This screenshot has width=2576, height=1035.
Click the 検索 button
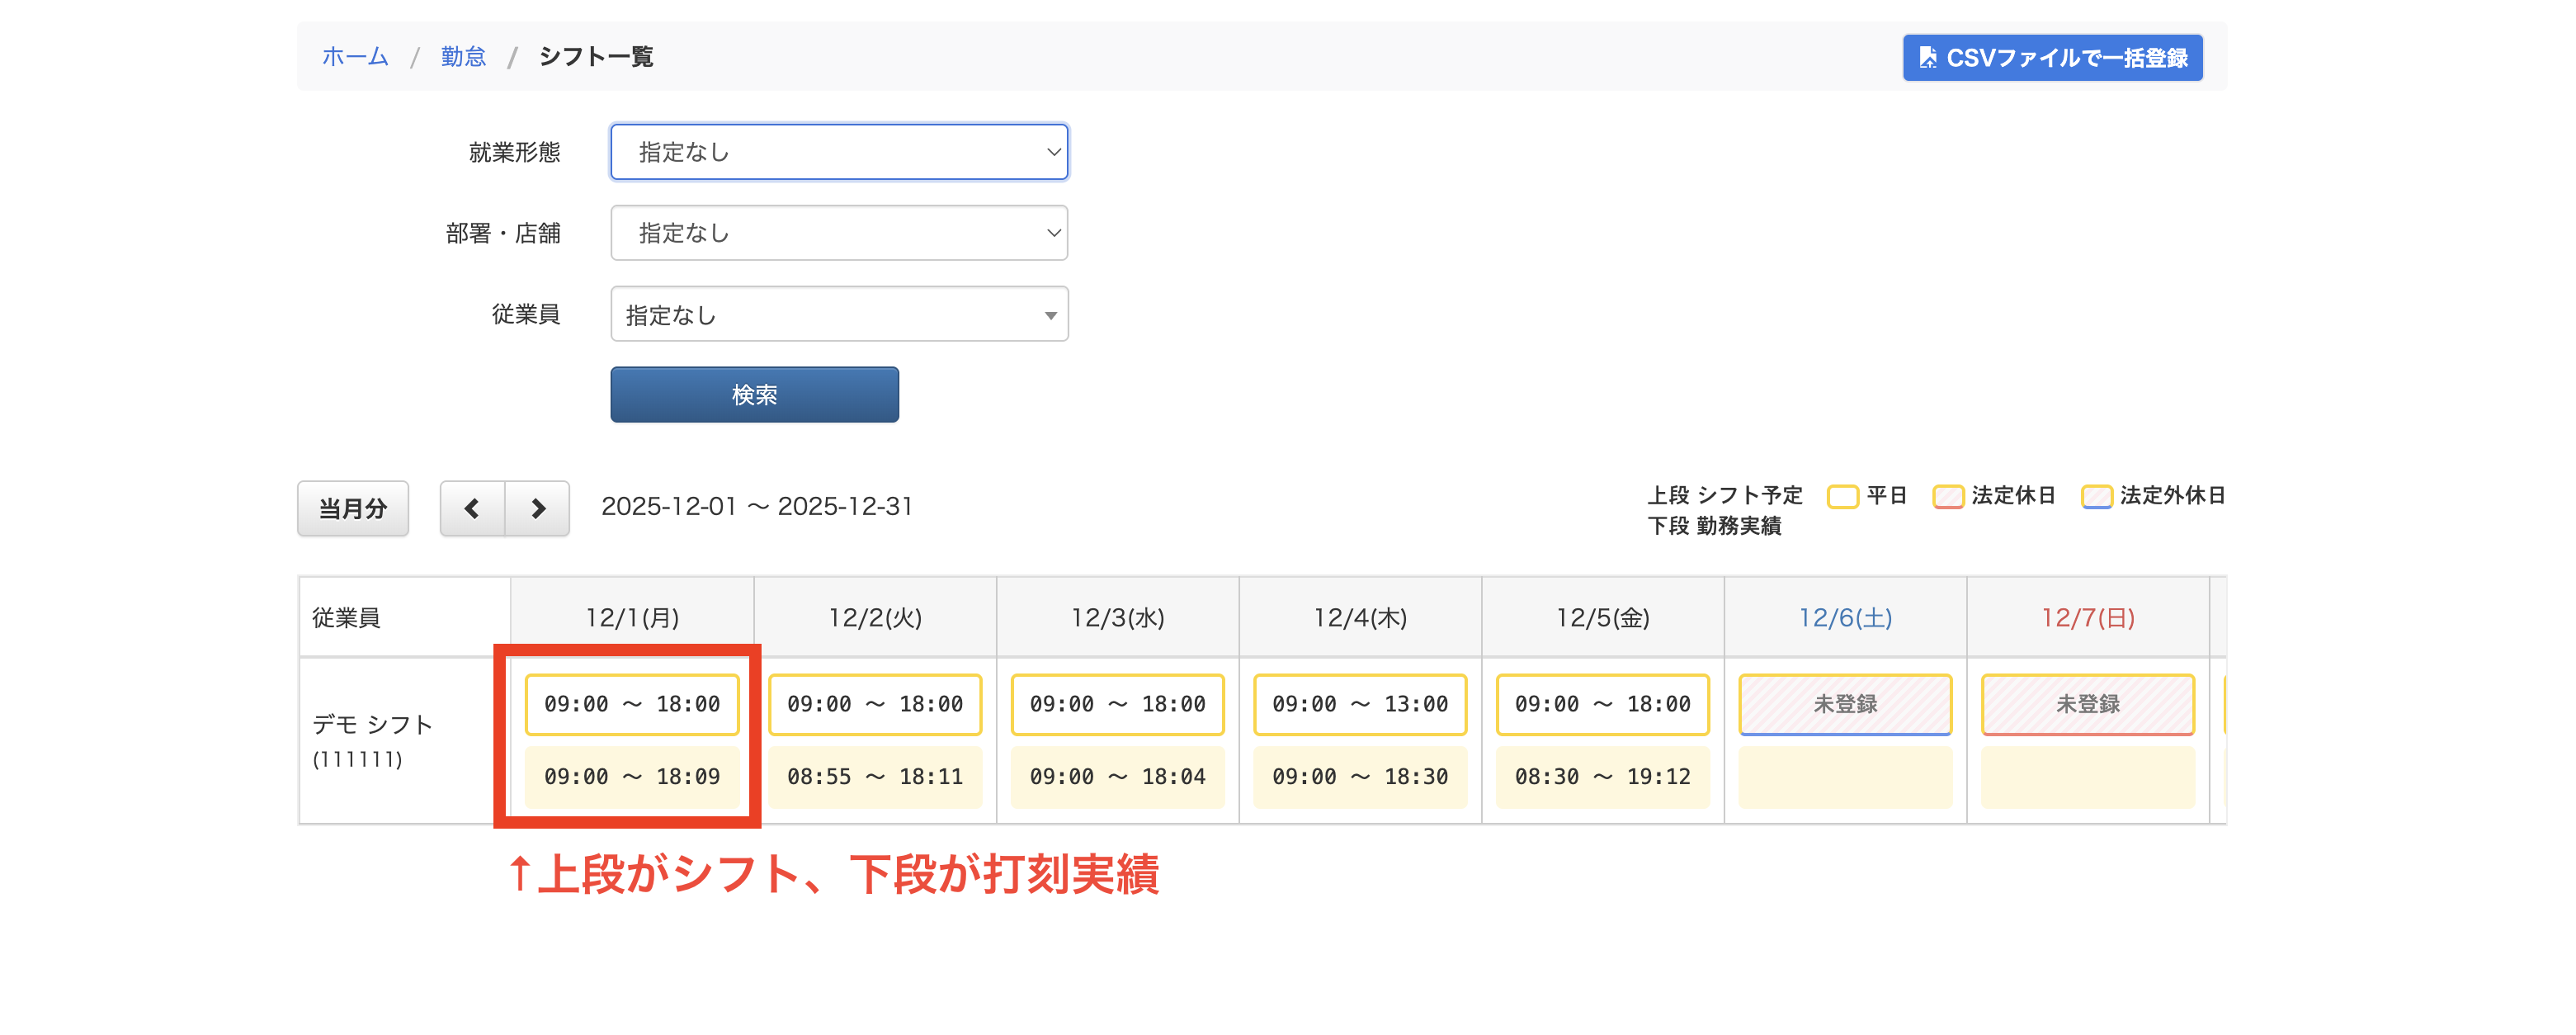tap(754, 395)
